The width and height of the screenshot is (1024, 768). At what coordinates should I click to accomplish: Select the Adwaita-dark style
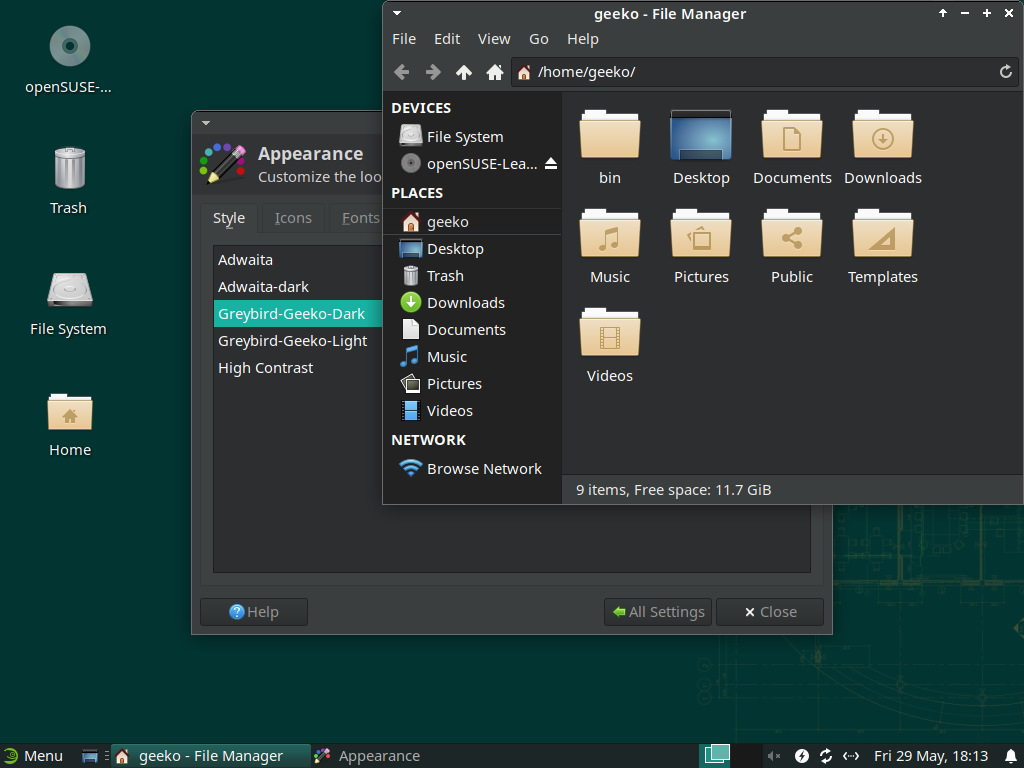pos(263,287)
